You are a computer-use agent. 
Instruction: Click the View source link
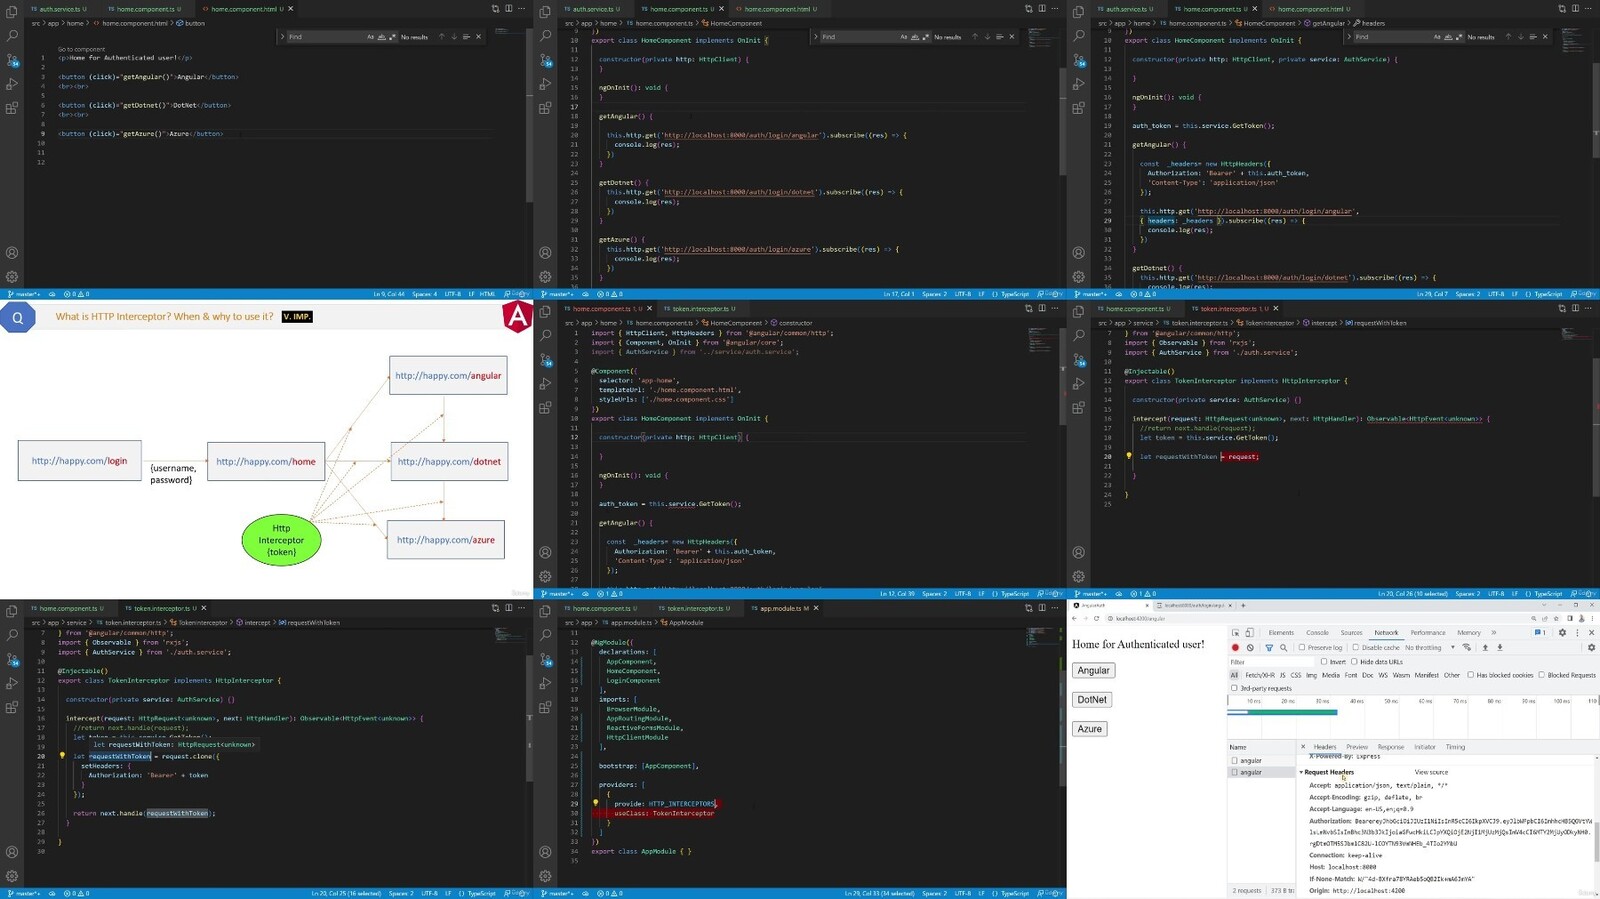coord(1431,772)
